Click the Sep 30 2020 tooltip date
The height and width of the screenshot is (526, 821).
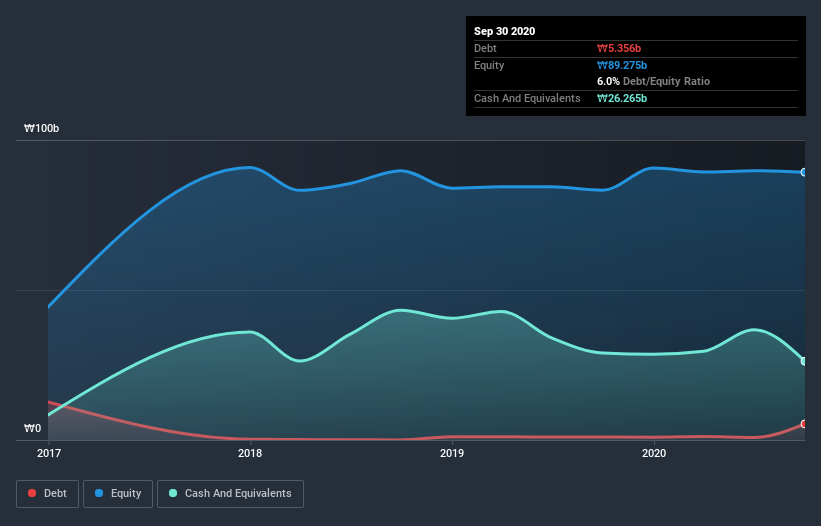tap(504, 31)
